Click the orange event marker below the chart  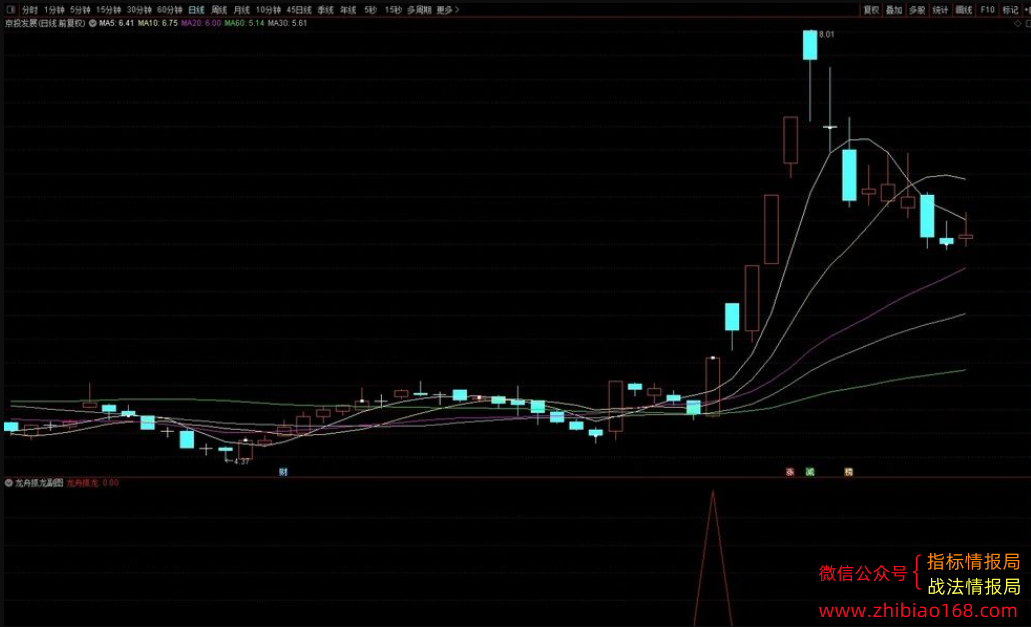point(848,472)
